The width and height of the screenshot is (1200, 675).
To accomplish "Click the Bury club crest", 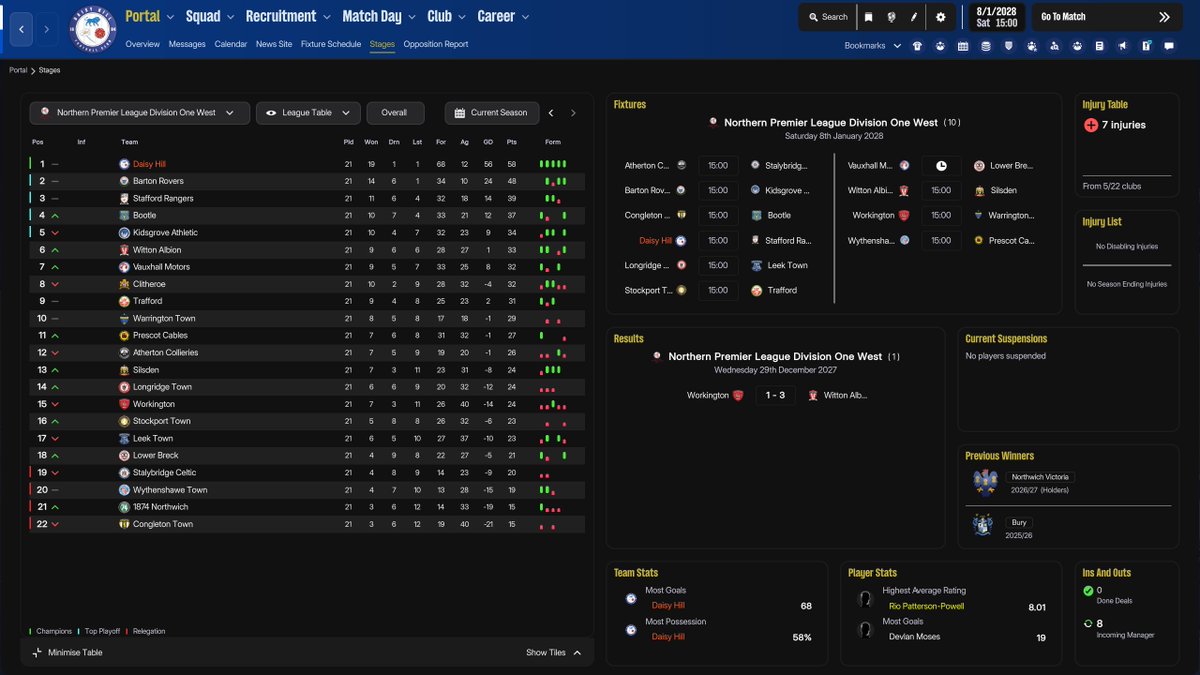I will (985, 526).
